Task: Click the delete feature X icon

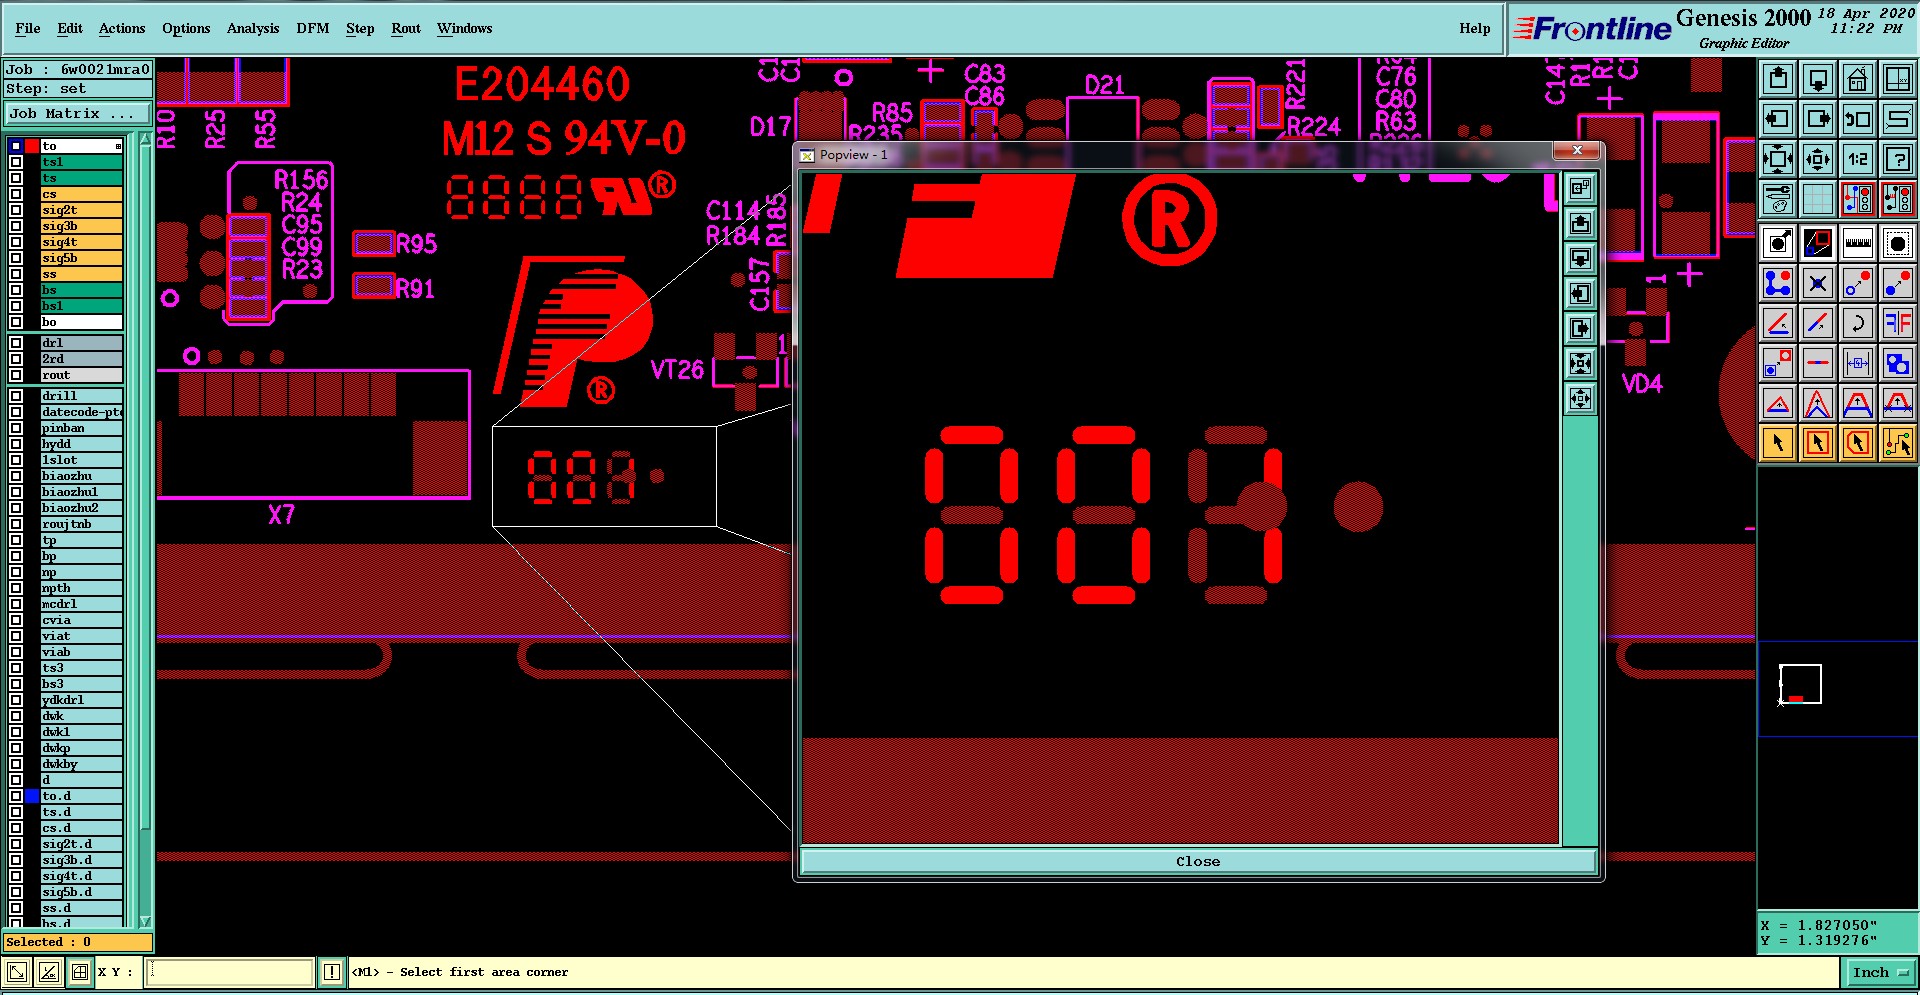Action: click(x=1818, y=283)
